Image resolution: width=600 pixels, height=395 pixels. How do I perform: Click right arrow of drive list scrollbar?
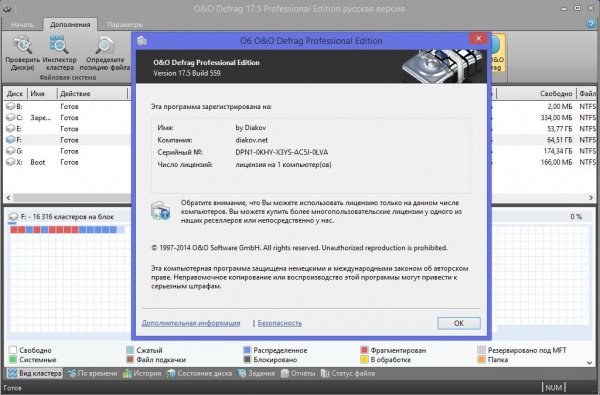click(591, 198)
